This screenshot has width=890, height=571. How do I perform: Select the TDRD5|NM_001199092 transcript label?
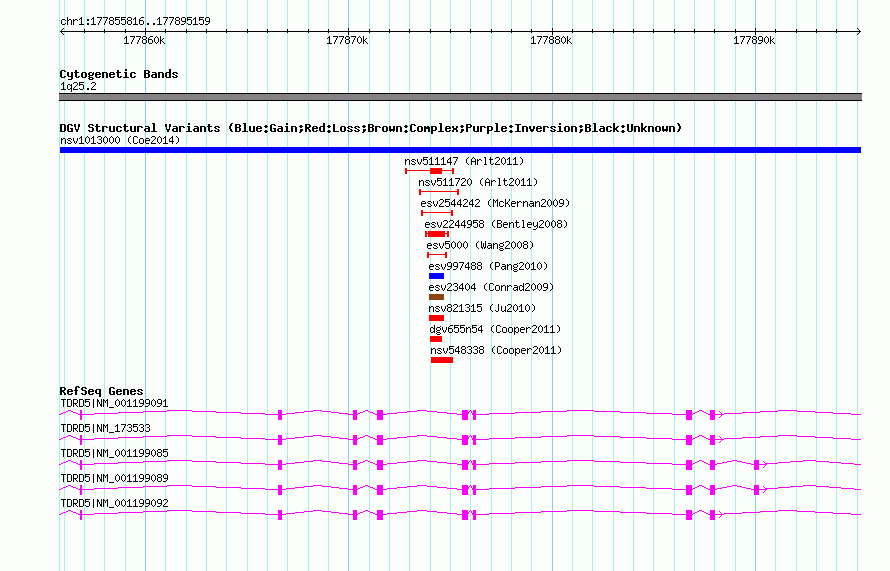(114, 503)
